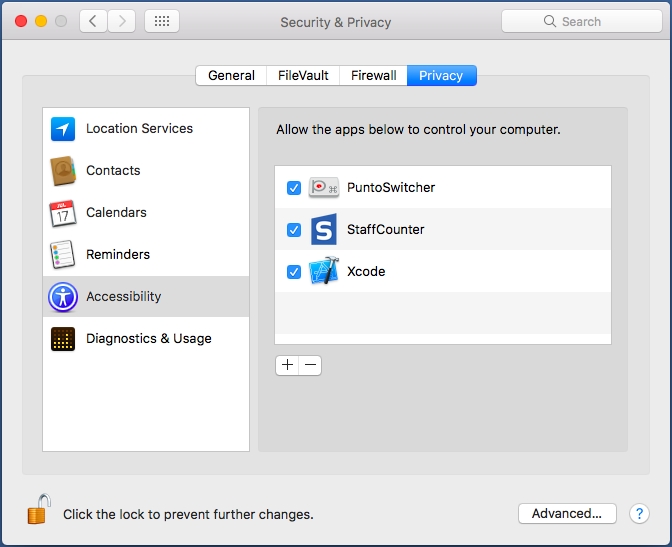Show all preferences with grid button
672x547 pixels.
point(162,21)
